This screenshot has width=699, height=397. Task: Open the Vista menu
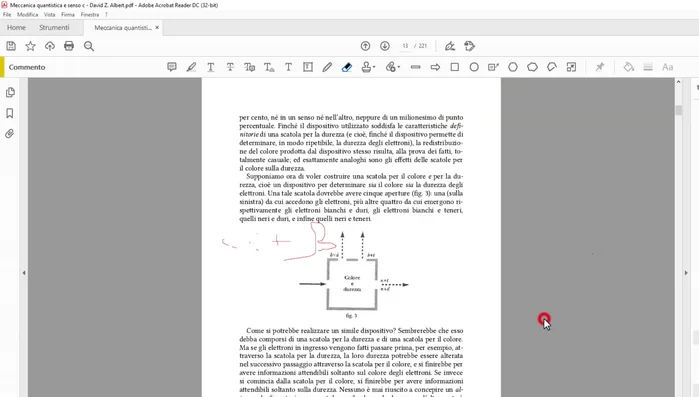point(49,14)
